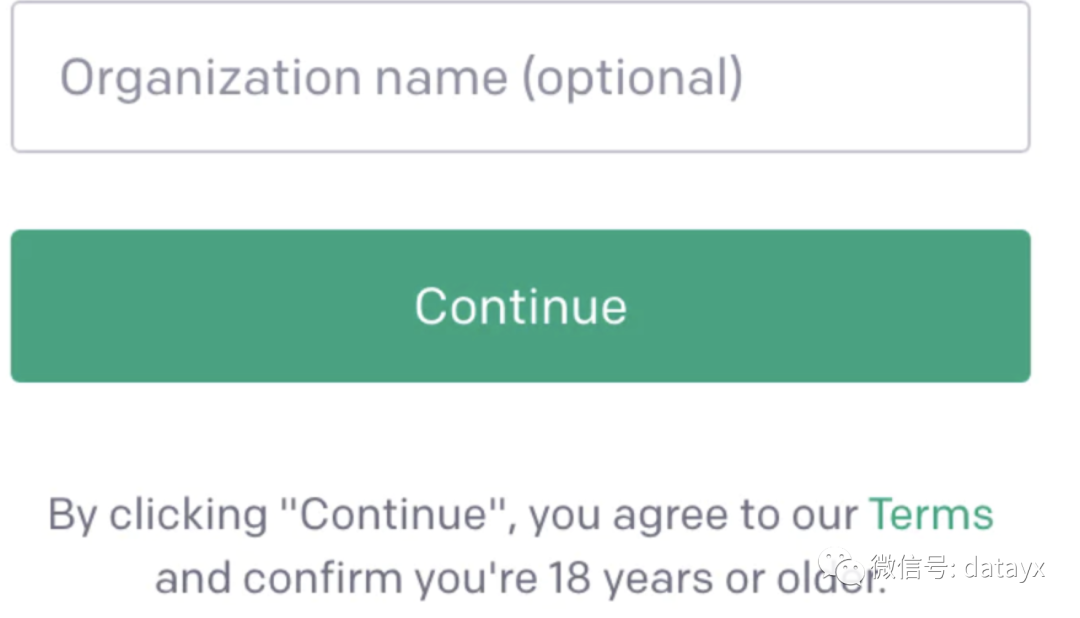This screenshot has width=1080, height=618.
Task: Submit the form with Continue
Action: click(x=521, y=306)
